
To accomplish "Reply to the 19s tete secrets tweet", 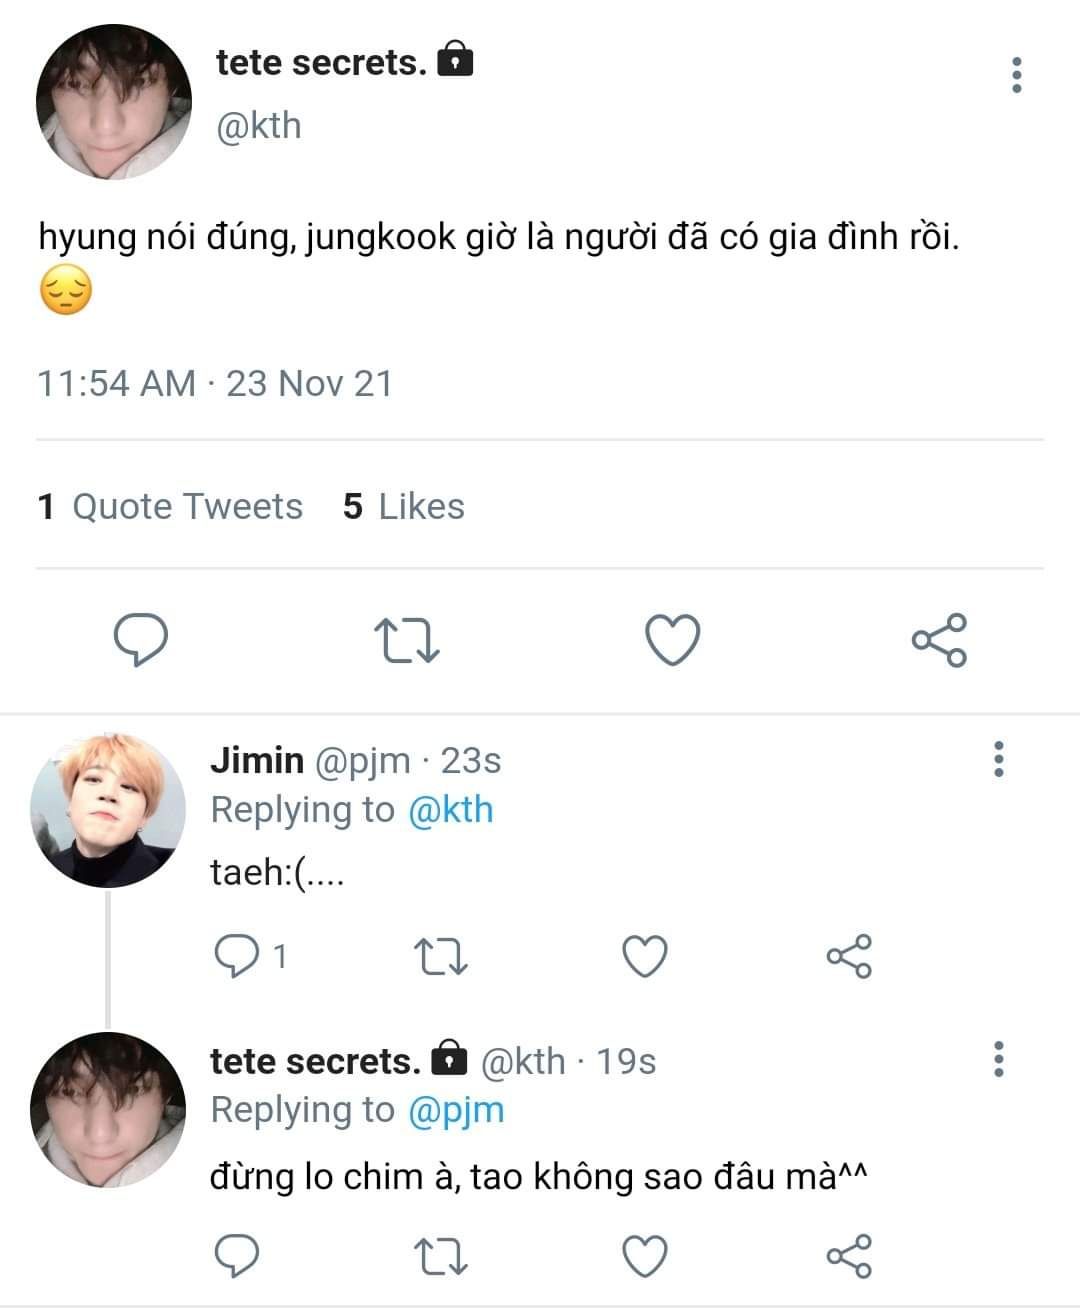I will [x=238, y=1256].
